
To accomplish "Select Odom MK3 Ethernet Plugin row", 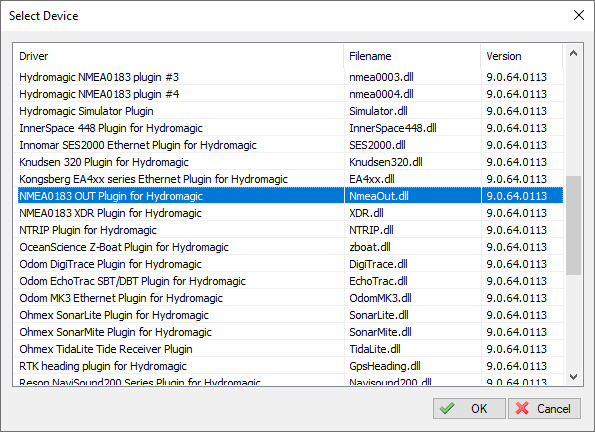I will pyautogui.click(x=290, y=298).
